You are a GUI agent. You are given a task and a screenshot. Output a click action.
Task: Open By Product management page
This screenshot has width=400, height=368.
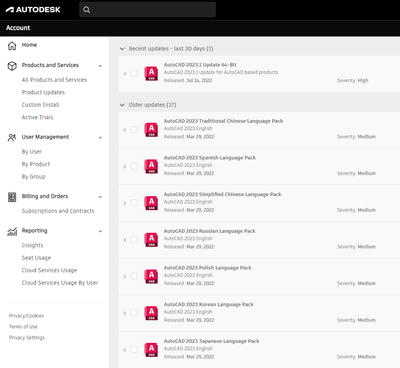pyautogui.click(x=36, y=164)
